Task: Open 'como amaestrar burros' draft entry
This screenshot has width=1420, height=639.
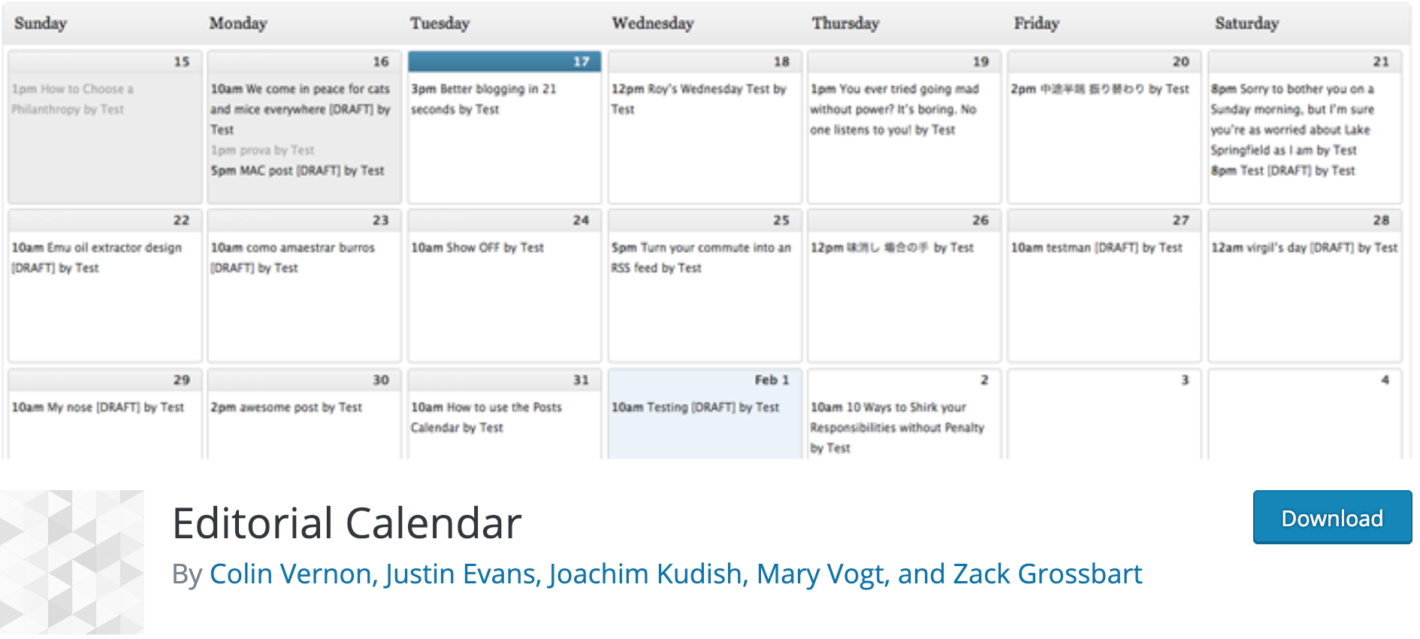Action: pos(292,258)
